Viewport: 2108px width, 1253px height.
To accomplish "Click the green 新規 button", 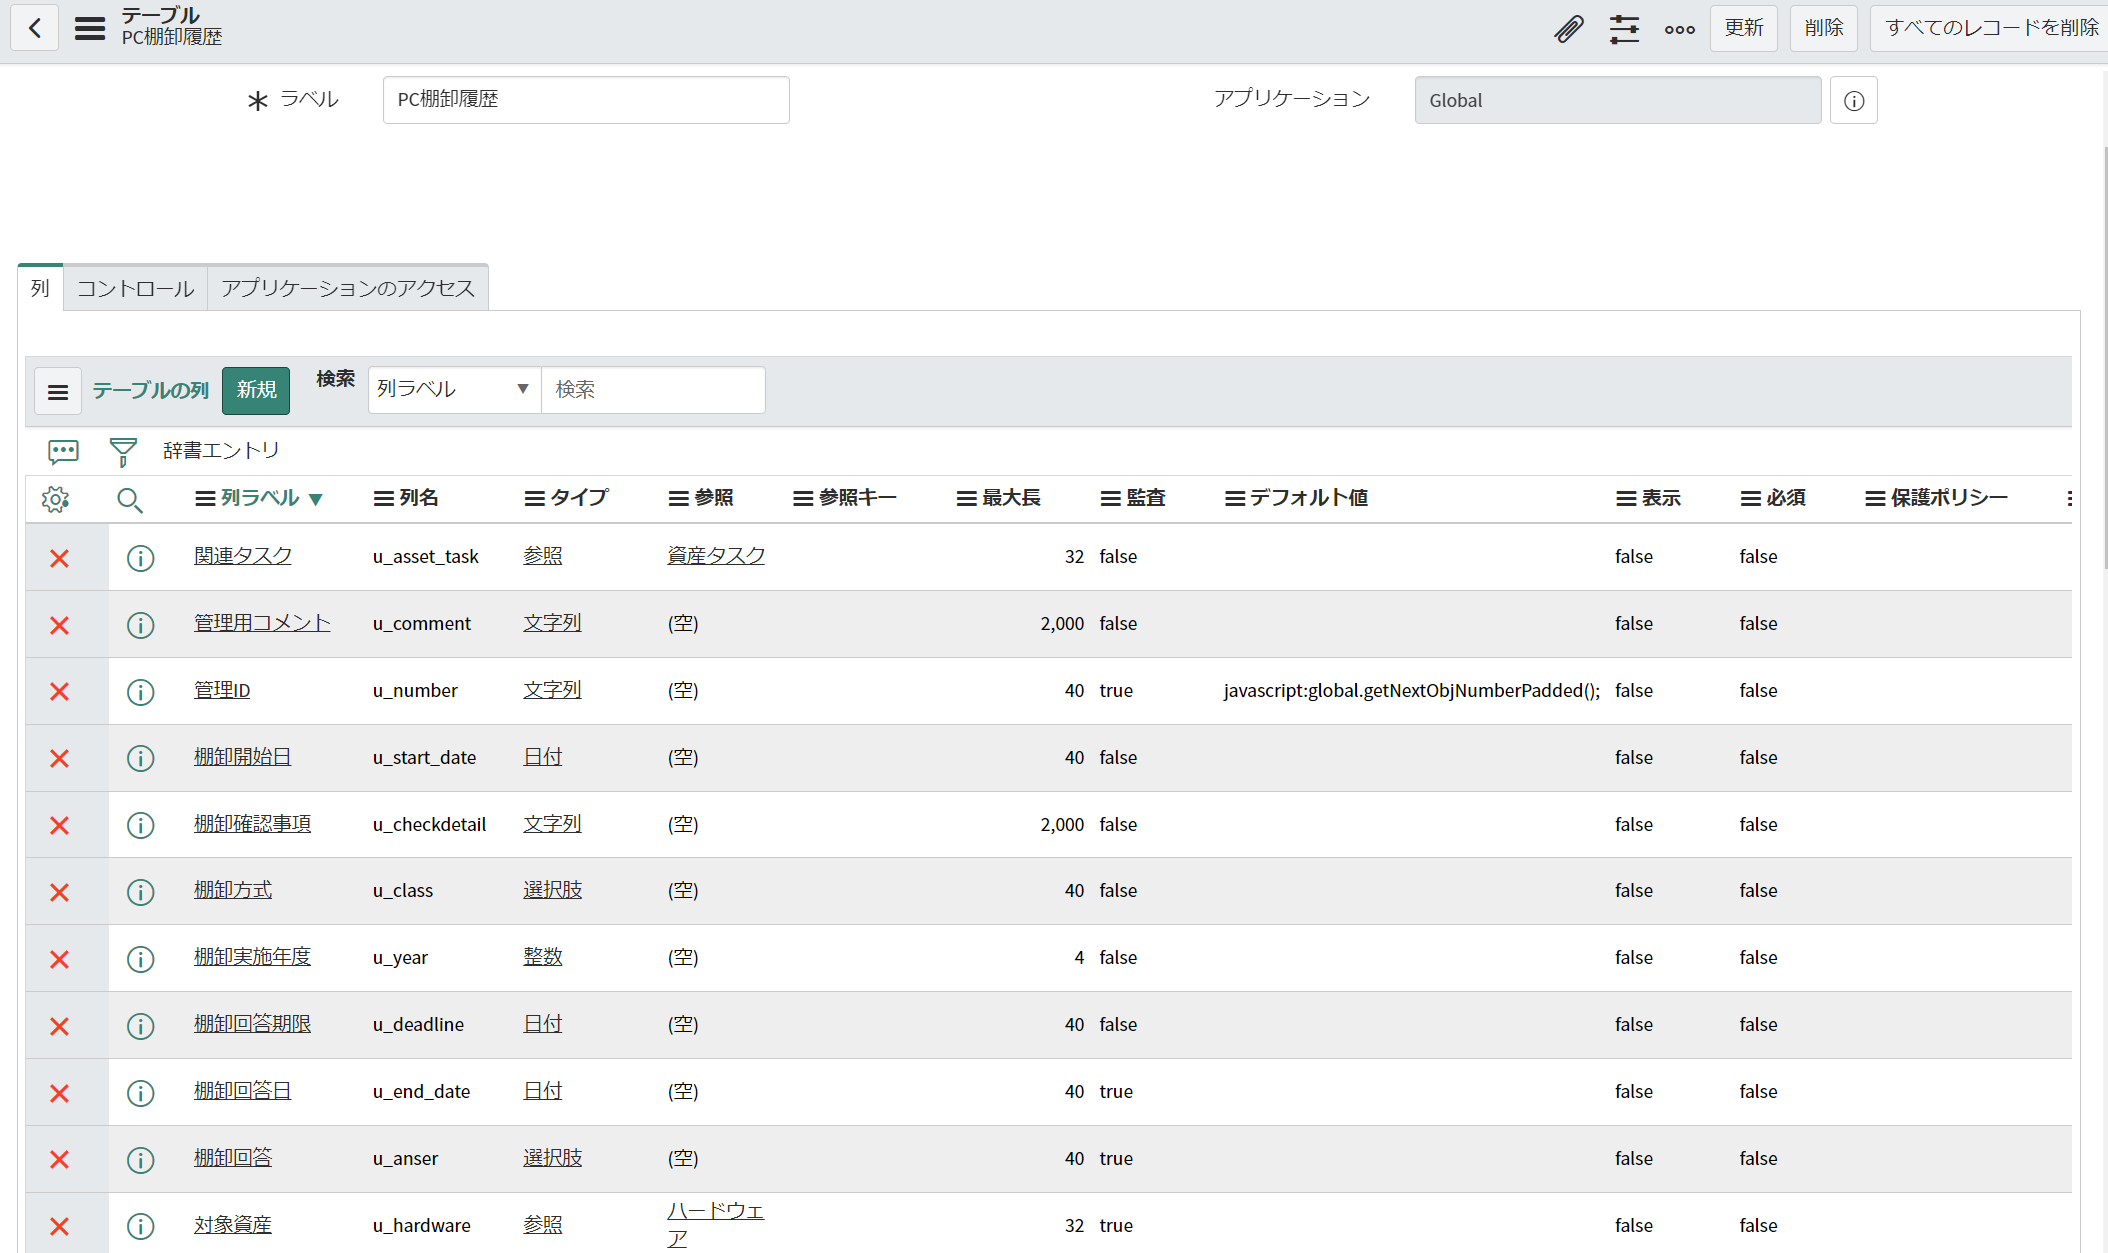I will click(x=256, y=390).
